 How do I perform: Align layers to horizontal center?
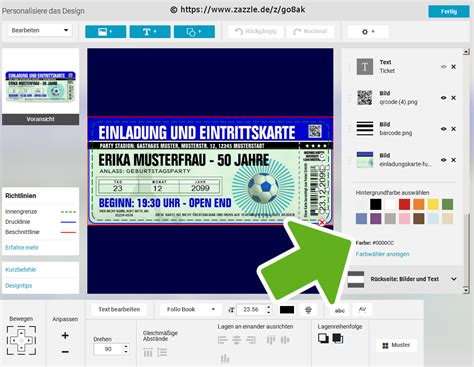tap(236, 340)
